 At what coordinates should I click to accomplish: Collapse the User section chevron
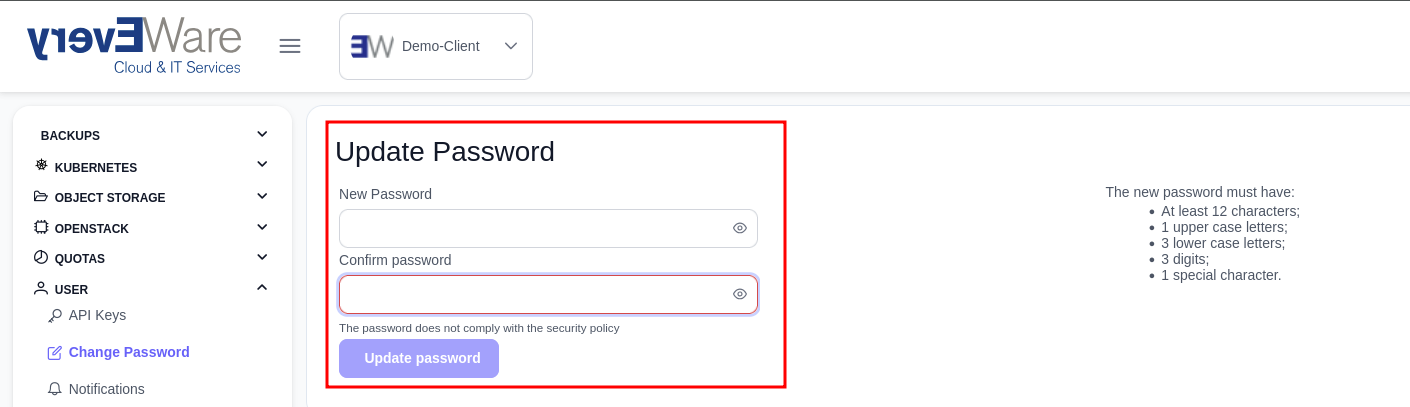(x=262, y=287)
